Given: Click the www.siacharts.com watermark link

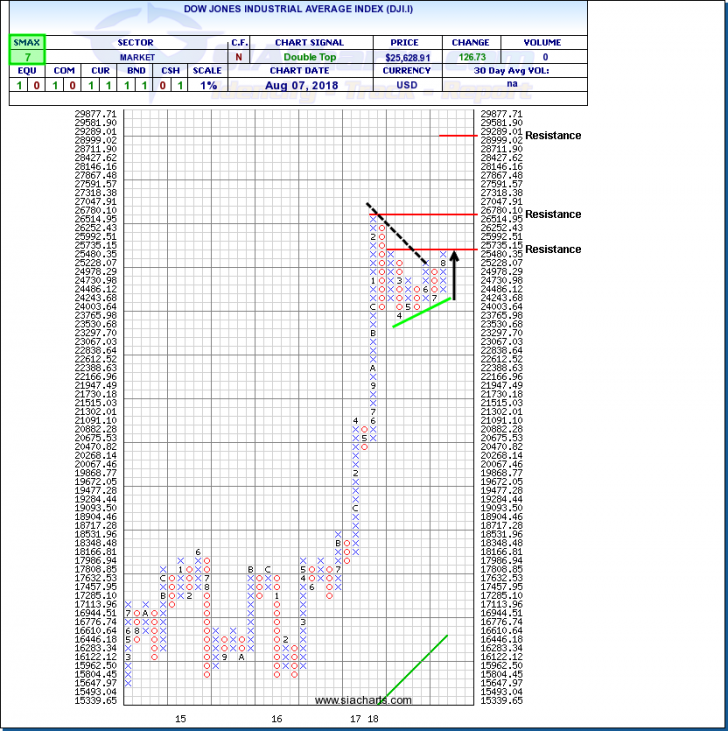Looking at the screenshot, I should click(x=351, y=700).
